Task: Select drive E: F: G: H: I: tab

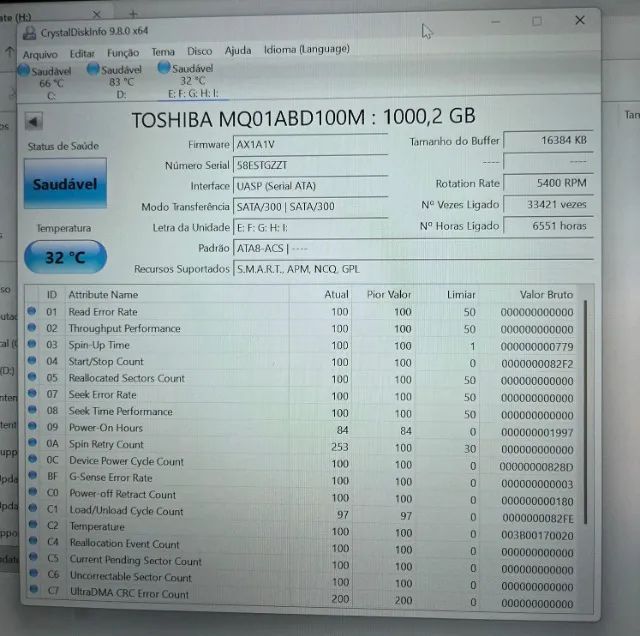Action: coord(192,80)
